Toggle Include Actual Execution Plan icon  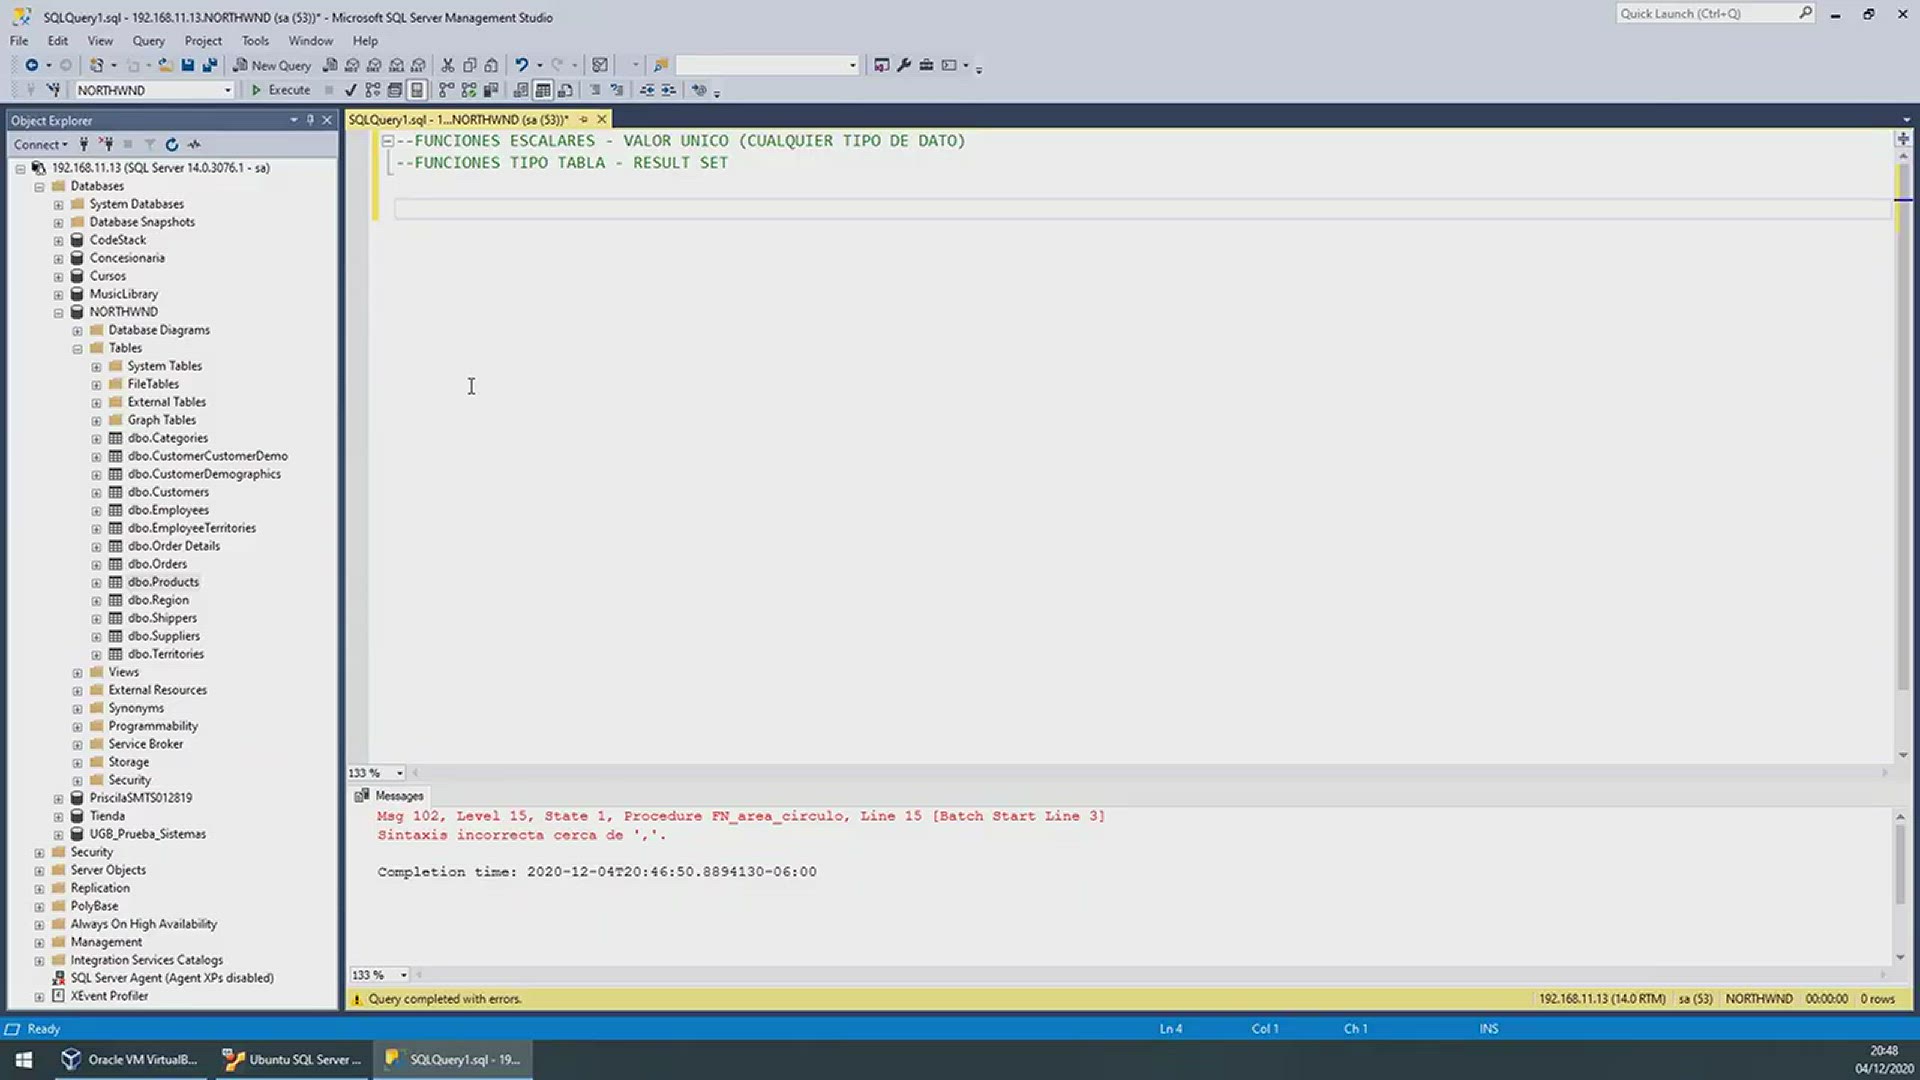(446, 90)
